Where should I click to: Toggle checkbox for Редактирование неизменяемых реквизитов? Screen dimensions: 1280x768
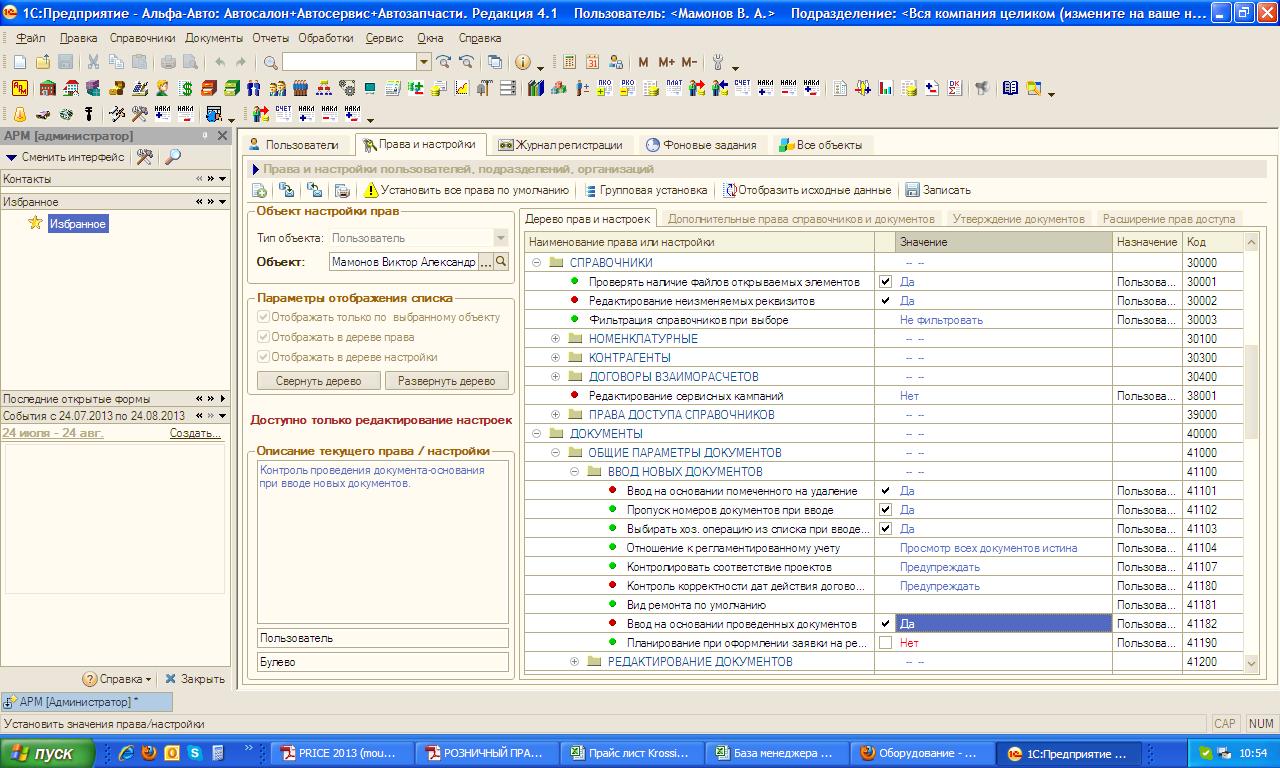885,301
